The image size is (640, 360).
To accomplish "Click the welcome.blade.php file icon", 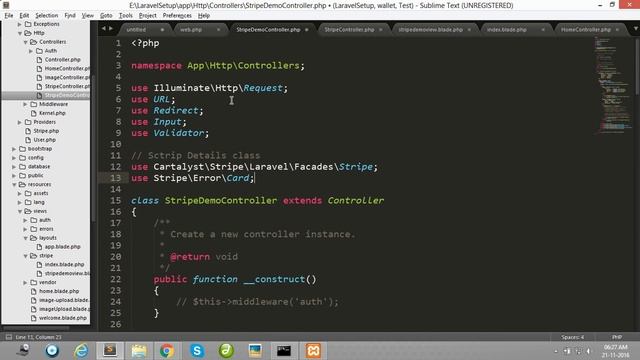I will pyautogui.click(x=33, y=318).
